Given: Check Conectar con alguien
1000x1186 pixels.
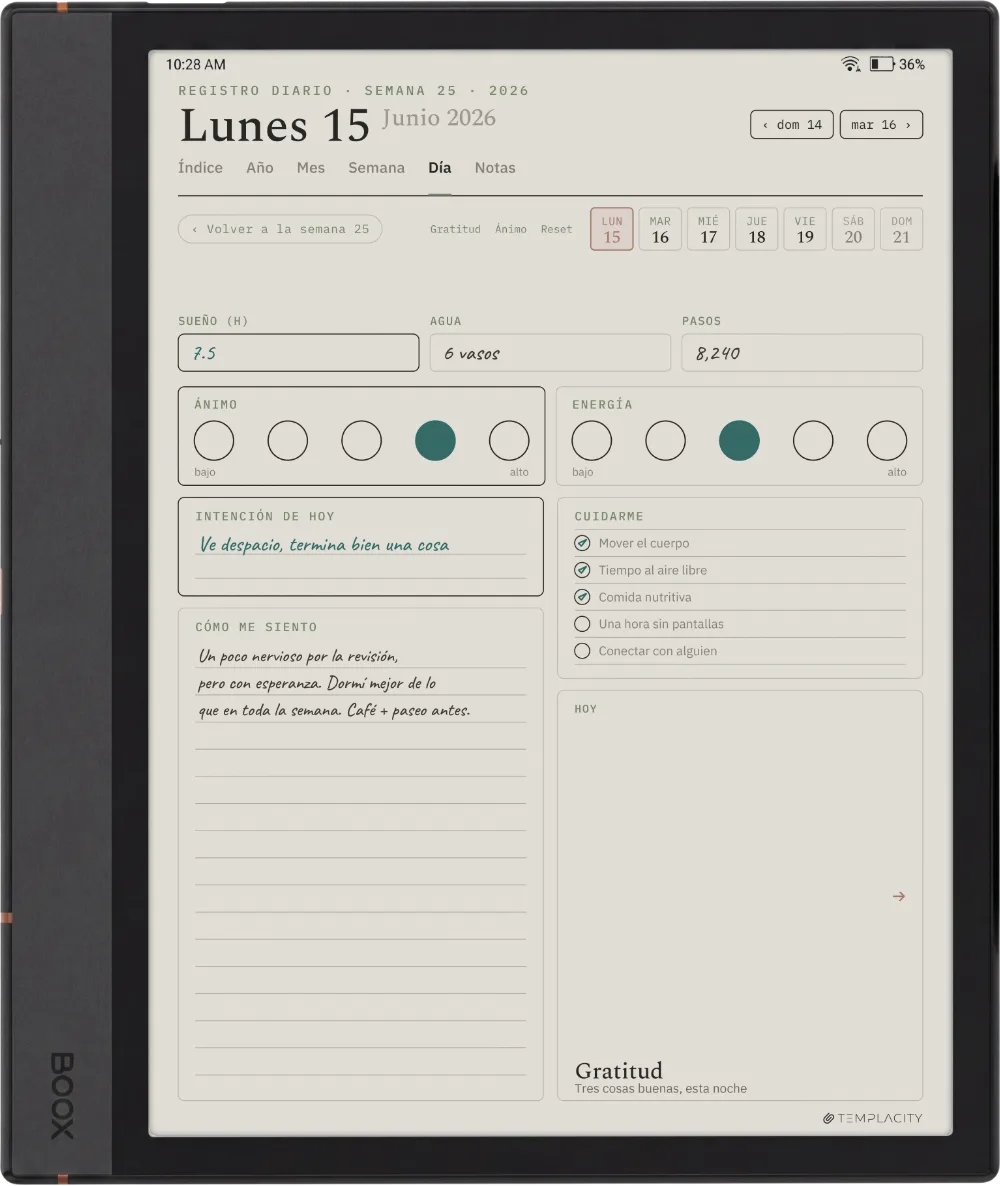Looking at the screenshot, I should coord(582,651).
